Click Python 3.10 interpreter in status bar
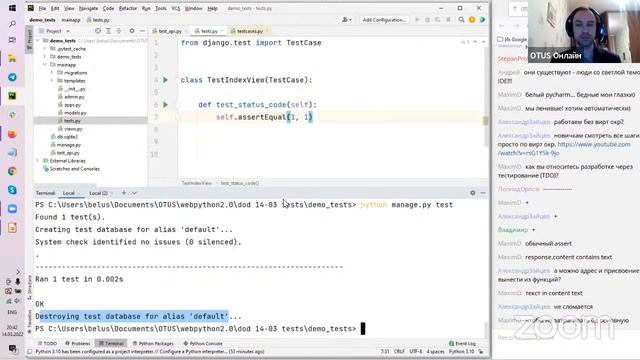This screenshot has width=640, height=360. tap(461, 351)
